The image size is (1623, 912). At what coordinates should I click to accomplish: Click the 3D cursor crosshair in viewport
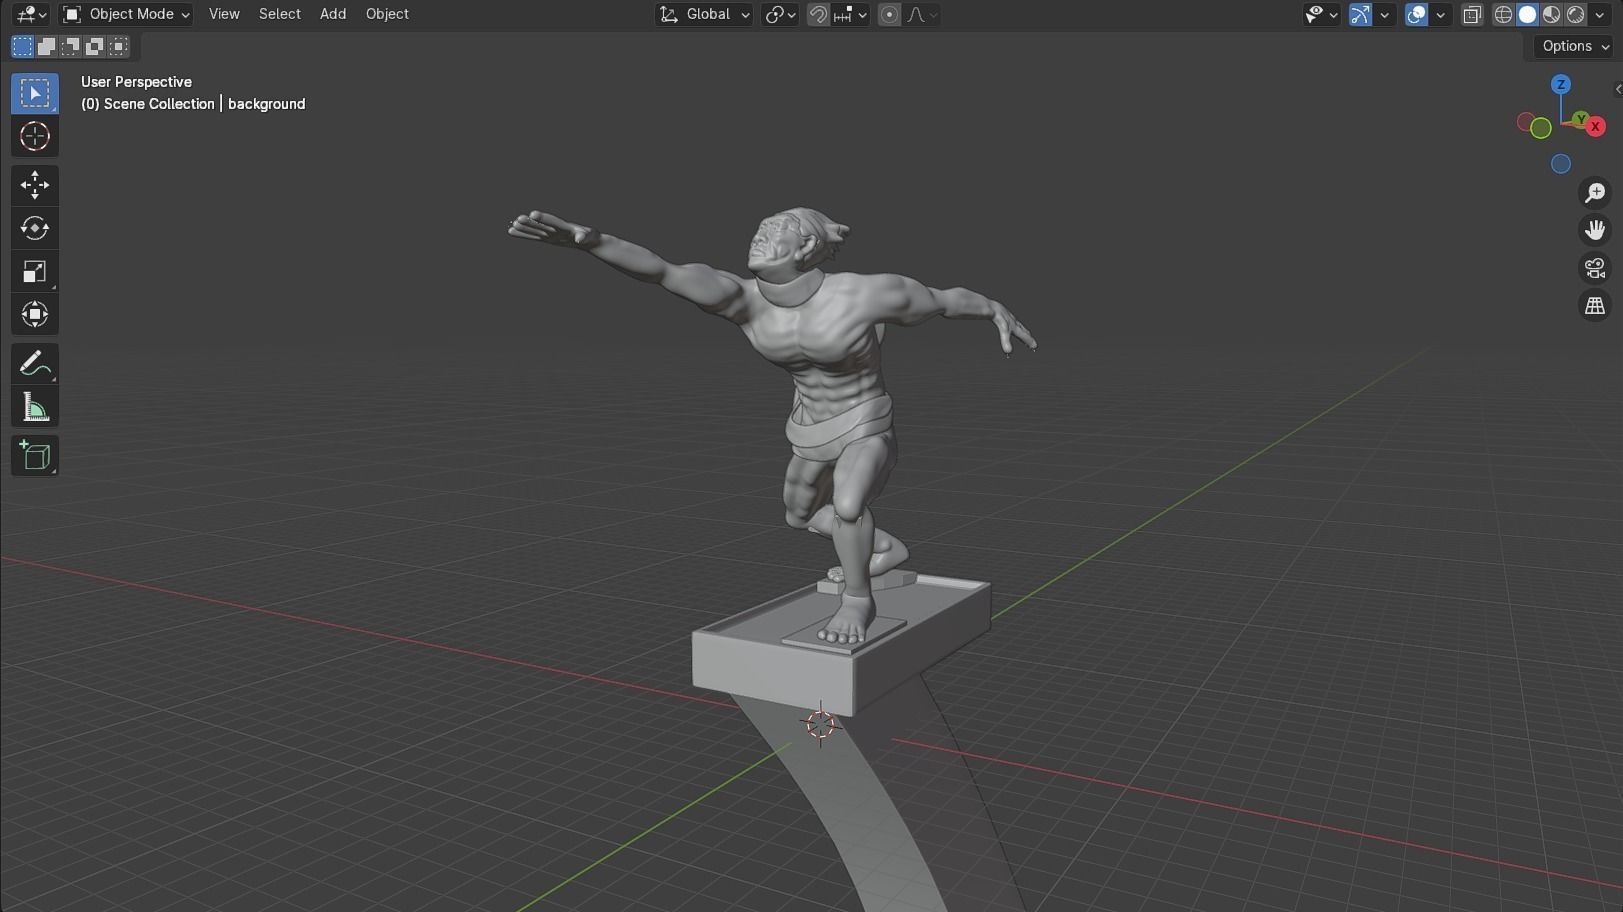[820, 725]
